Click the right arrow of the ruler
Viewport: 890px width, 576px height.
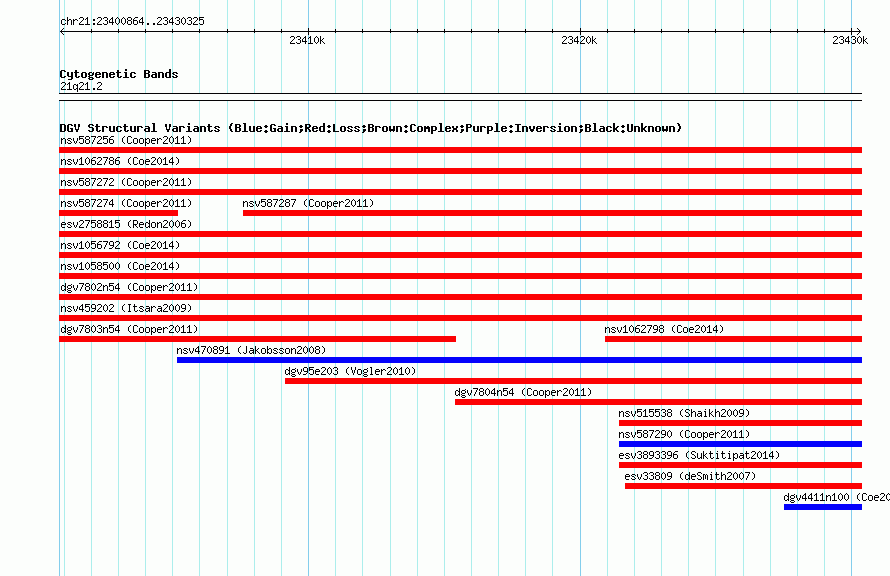pyautogui.click(x=859, y=32)
